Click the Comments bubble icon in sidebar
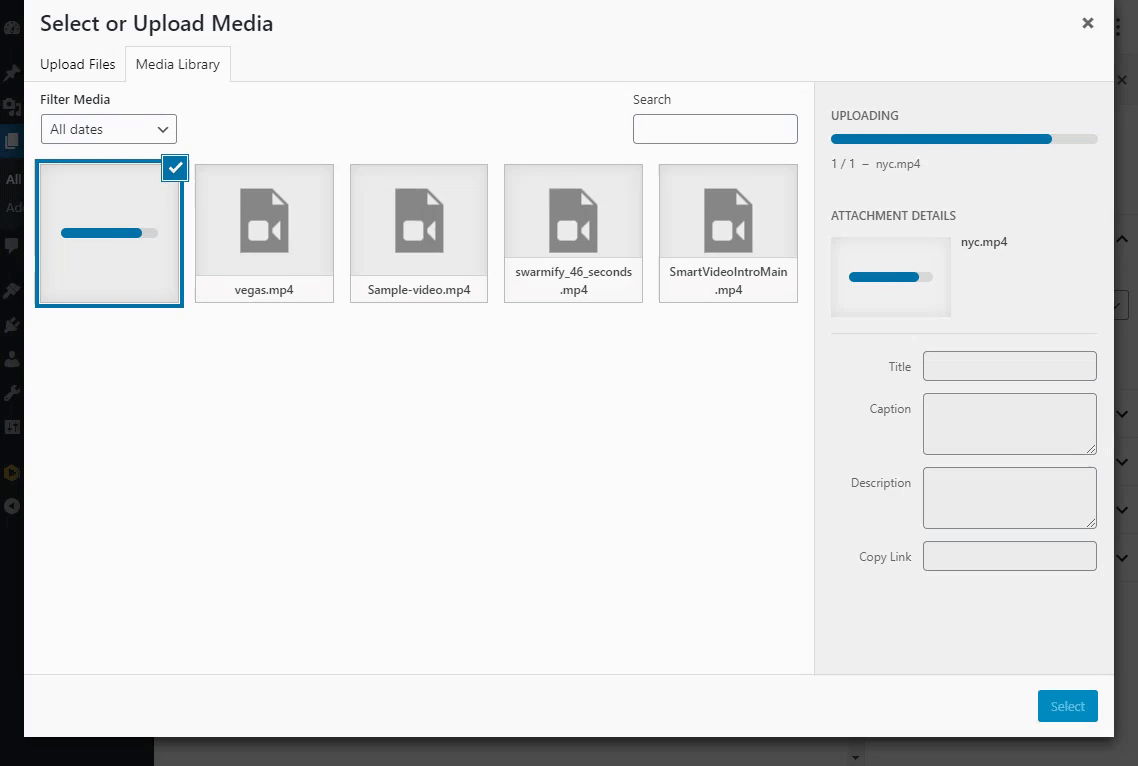The image size is (1138, 766). (12, 245)
